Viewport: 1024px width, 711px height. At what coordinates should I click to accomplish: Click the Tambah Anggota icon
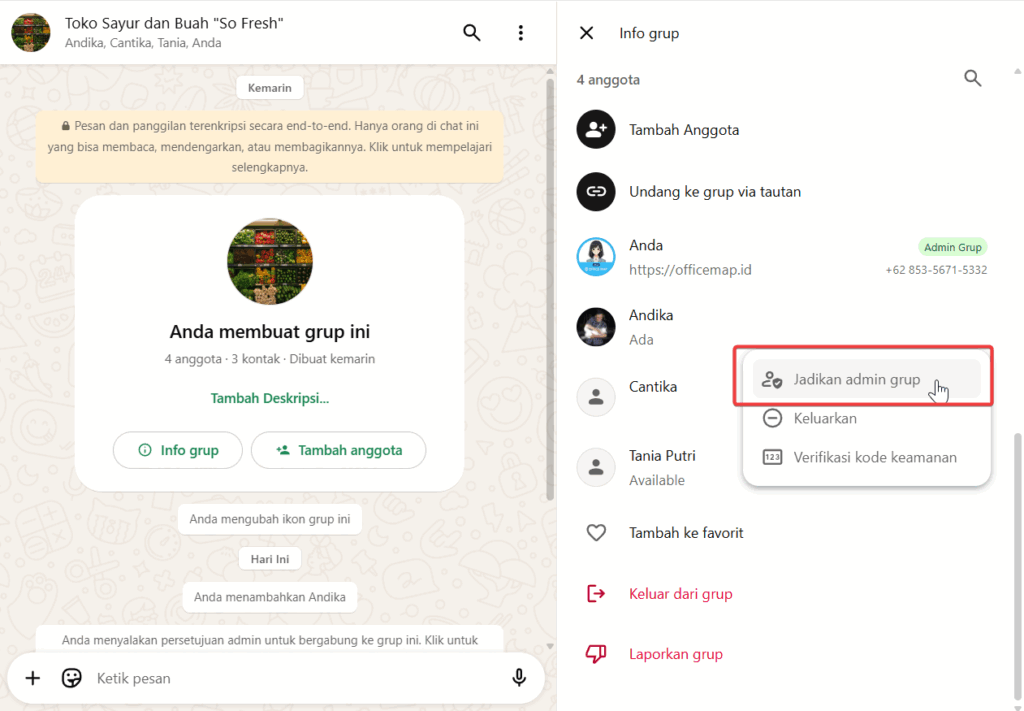click(x=596, y=130)
